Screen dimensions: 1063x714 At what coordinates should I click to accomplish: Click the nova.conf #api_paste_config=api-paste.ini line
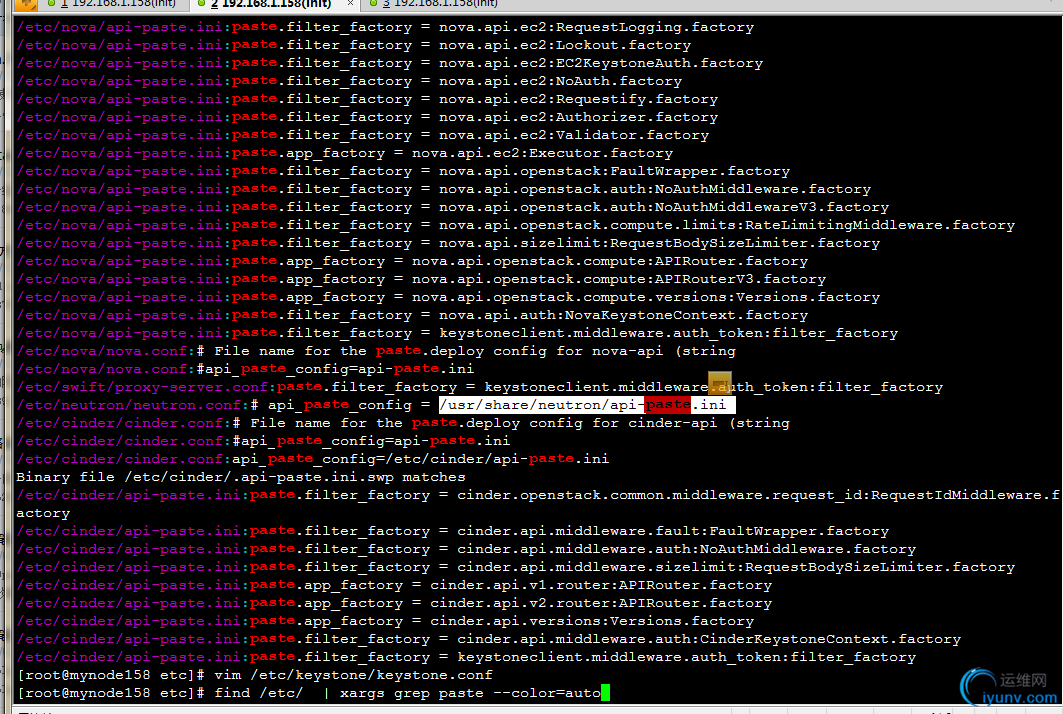[x=245, y=369]
